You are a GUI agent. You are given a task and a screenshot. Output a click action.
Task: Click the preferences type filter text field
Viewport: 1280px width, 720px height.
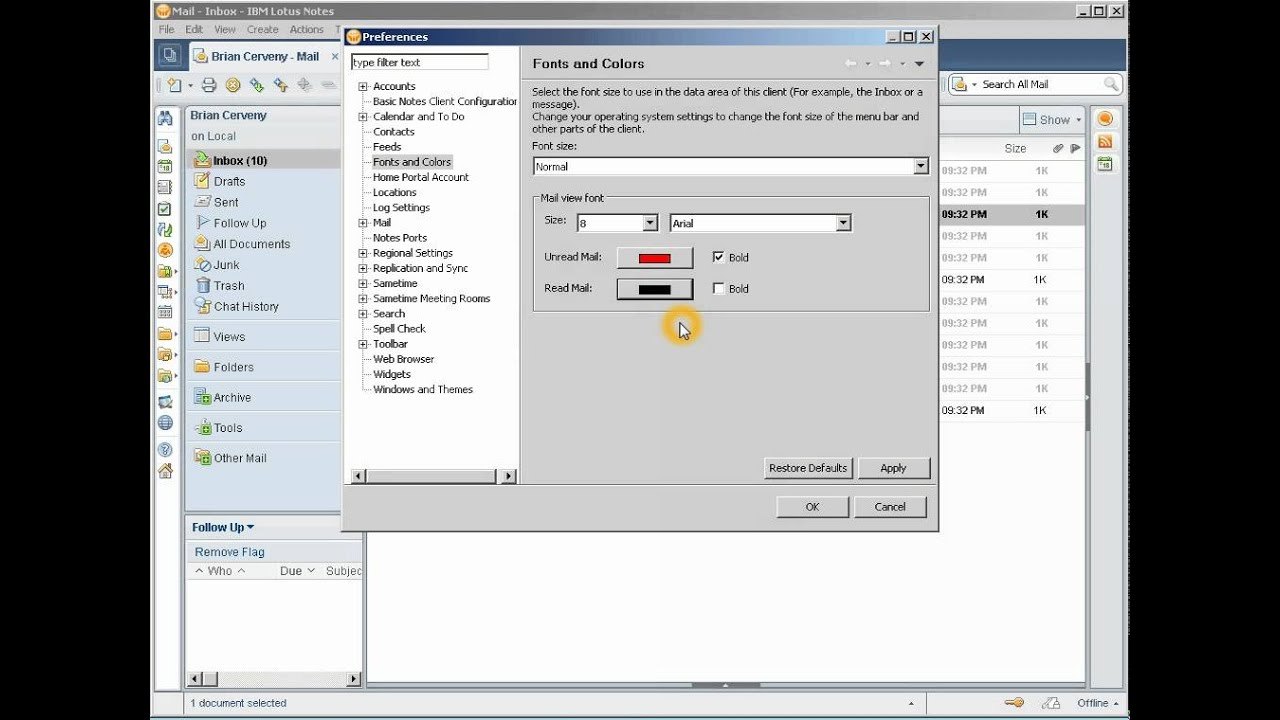[419, 62]
